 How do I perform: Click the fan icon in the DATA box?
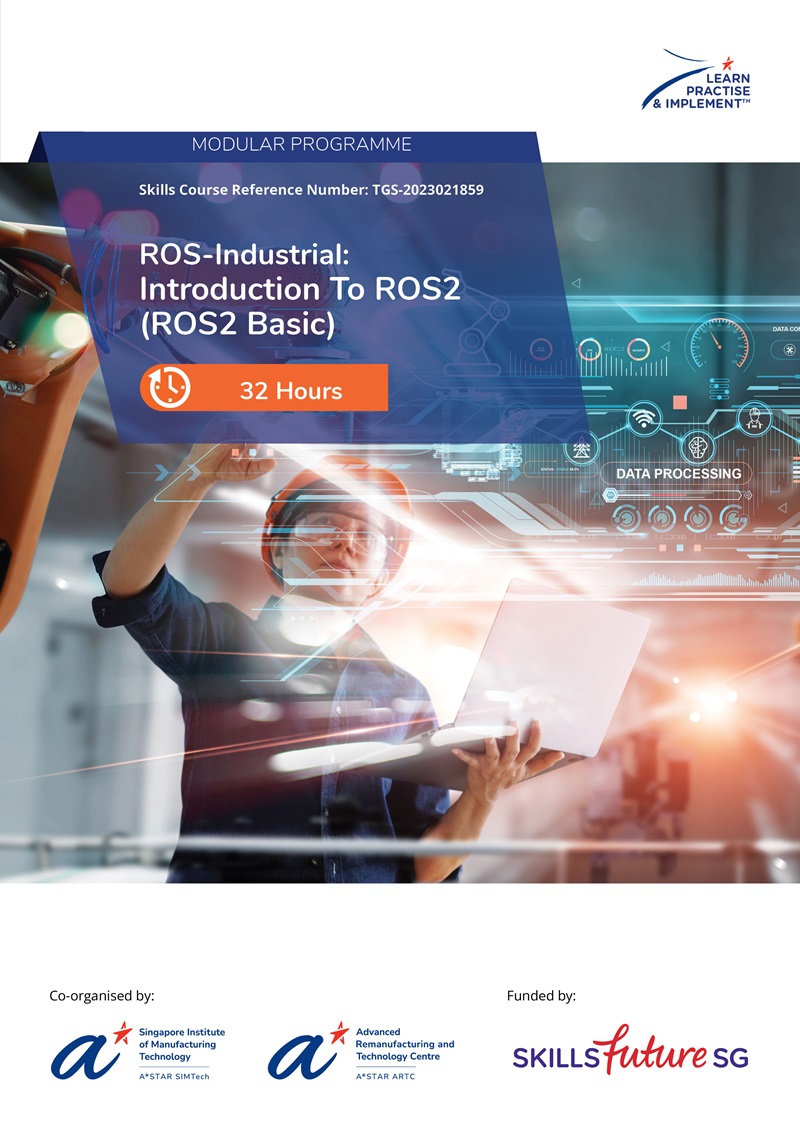coord(789,350)
